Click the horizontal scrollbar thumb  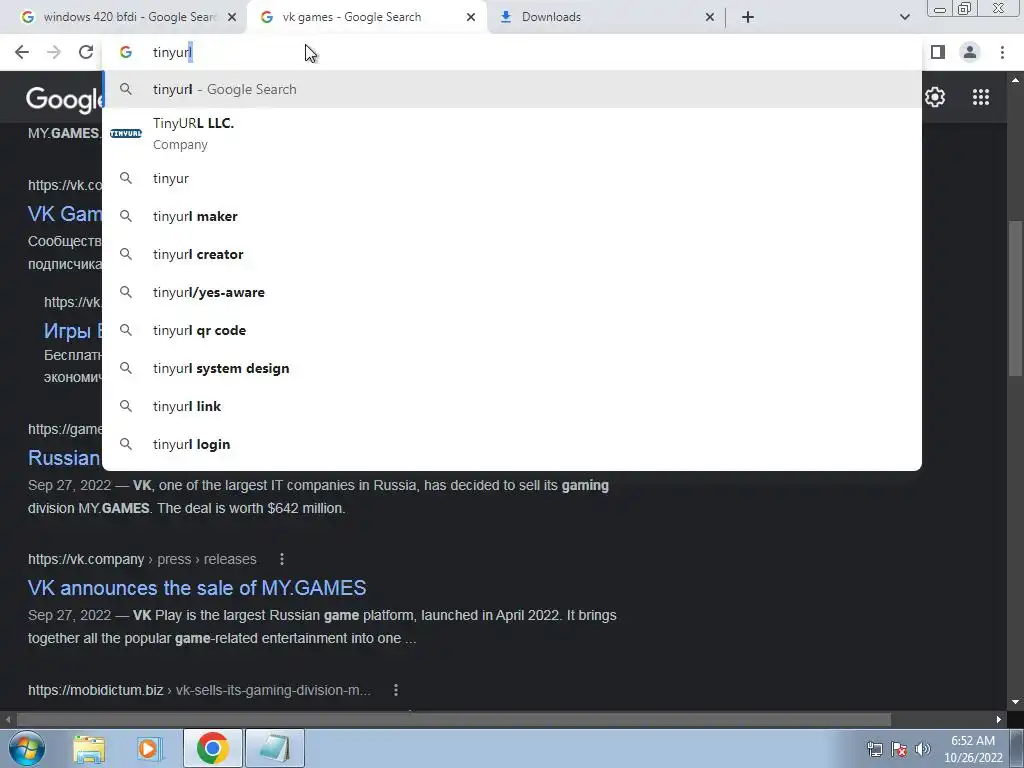pyautogui.click(x=453, y=720)
